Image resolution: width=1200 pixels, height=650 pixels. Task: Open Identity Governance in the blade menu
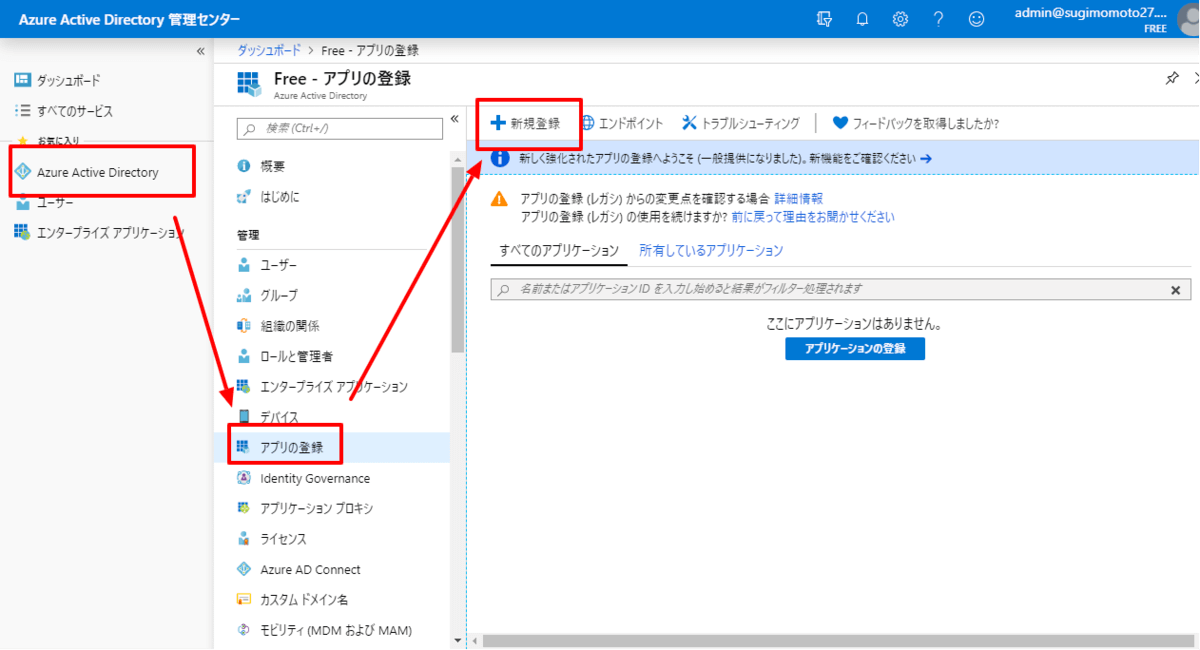click(315, 478)
